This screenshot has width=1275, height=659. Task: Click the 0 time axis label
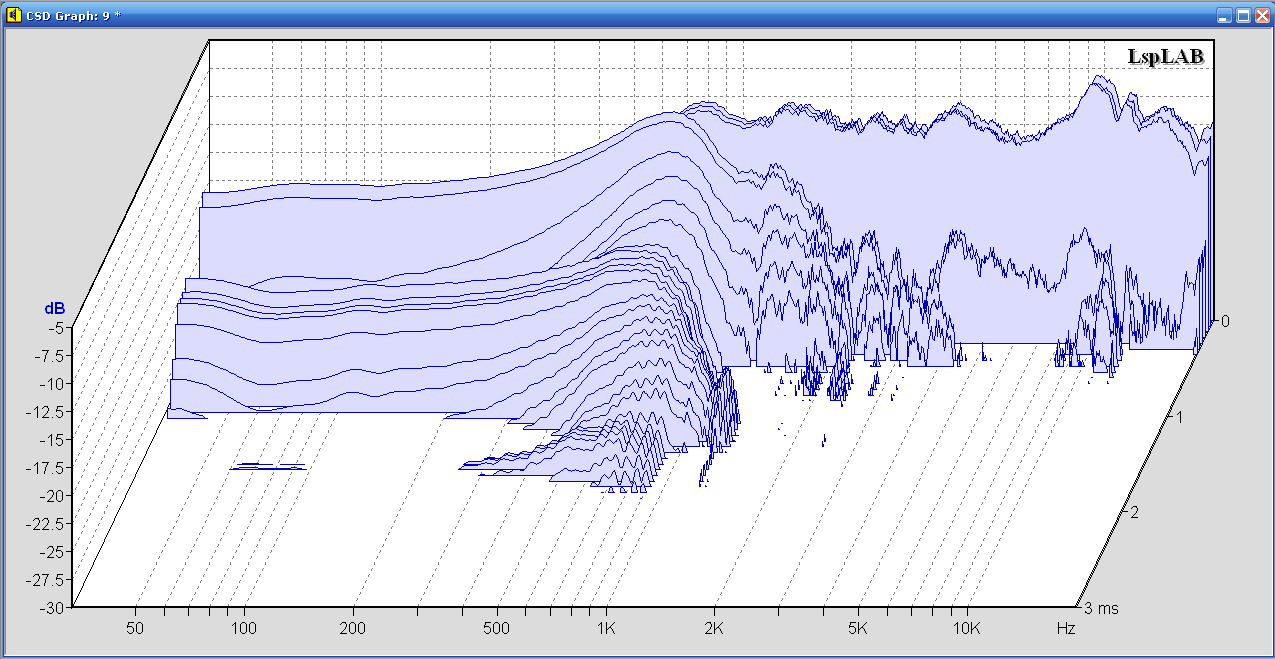click(1225, 321)
